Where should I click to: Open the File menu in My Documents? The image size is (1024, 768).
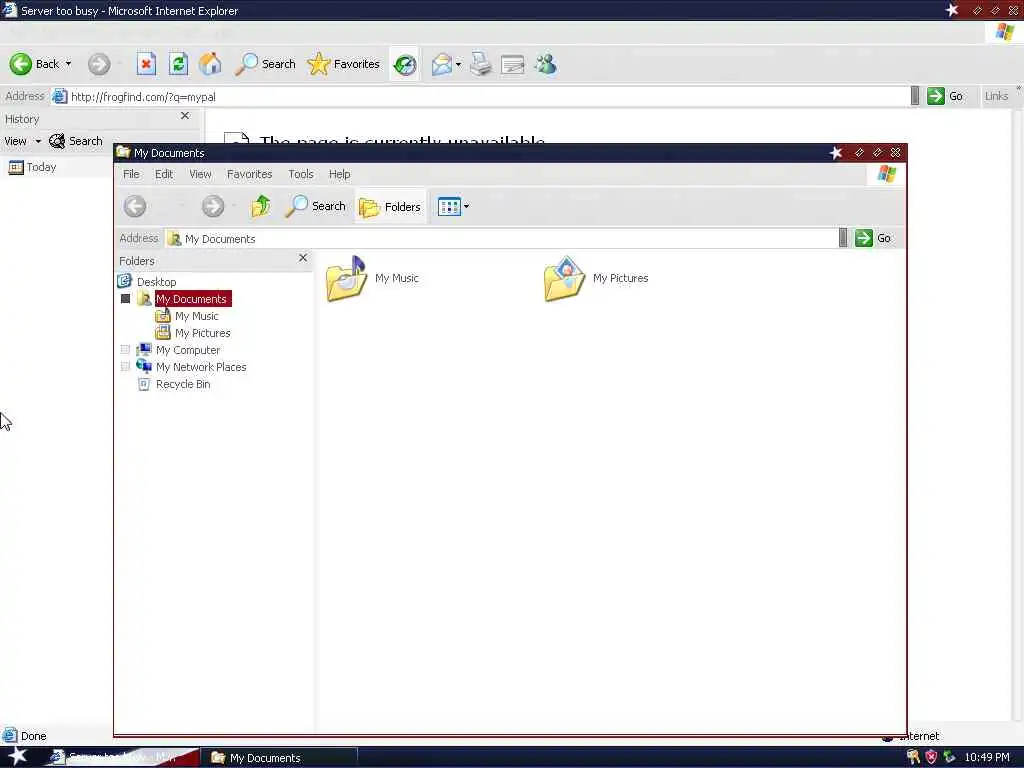point(131,174)
